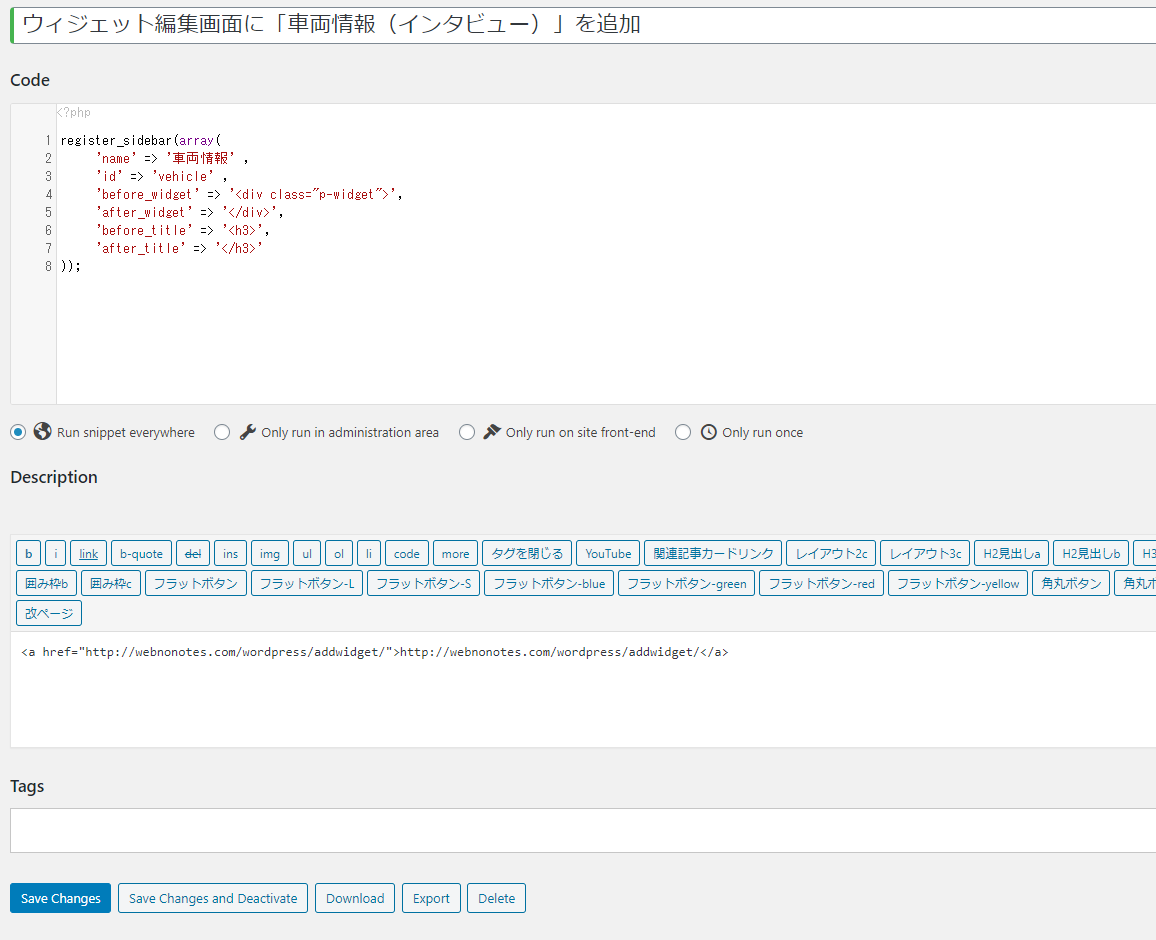The image size is (1156, 940).
Task: Click the 'before_widget' code line
Action: tap(249, 194)
